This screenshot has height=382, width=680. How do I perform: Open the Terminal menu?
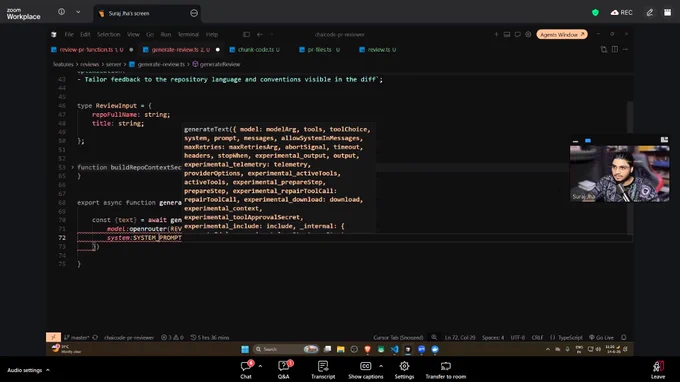pyautogui.click(x=188, y=34)
